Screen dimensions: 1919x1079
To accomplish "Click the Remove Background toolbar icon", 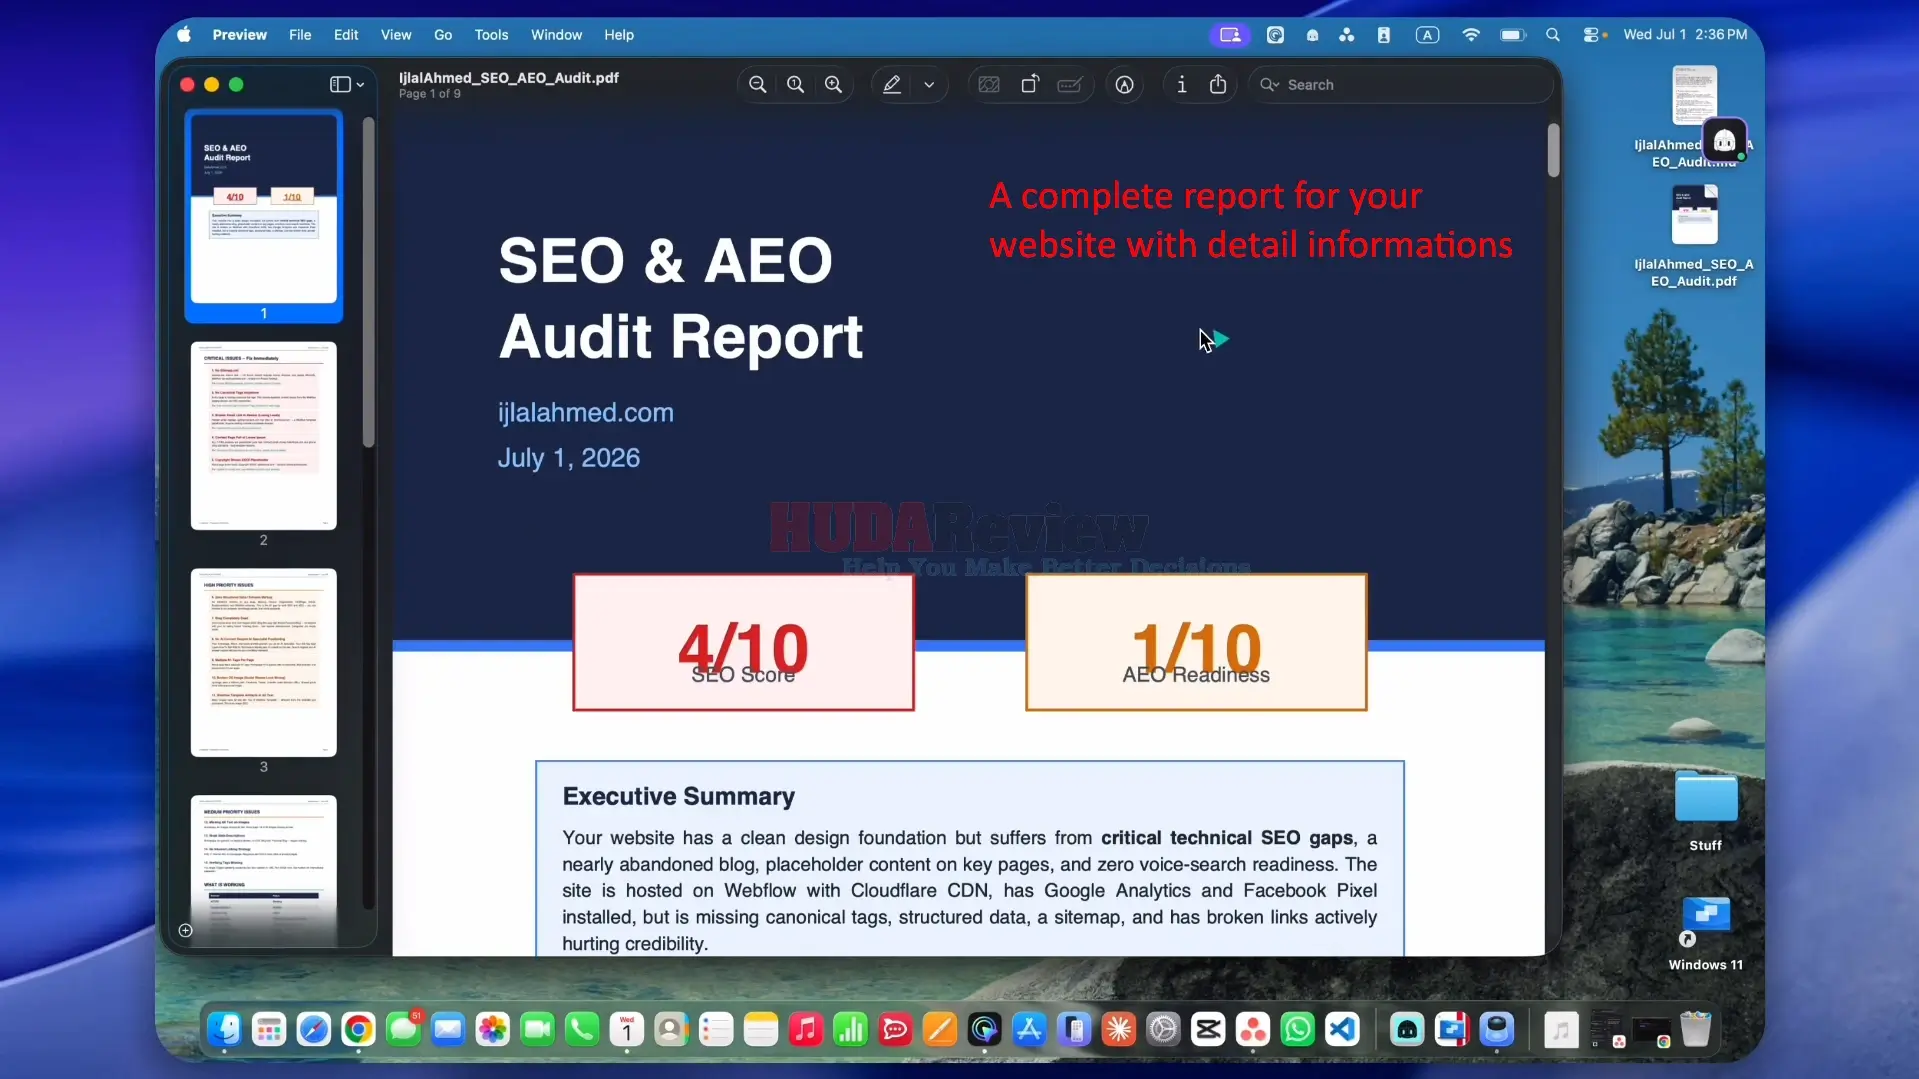I will pyautogui.click(x=989, y=85).
